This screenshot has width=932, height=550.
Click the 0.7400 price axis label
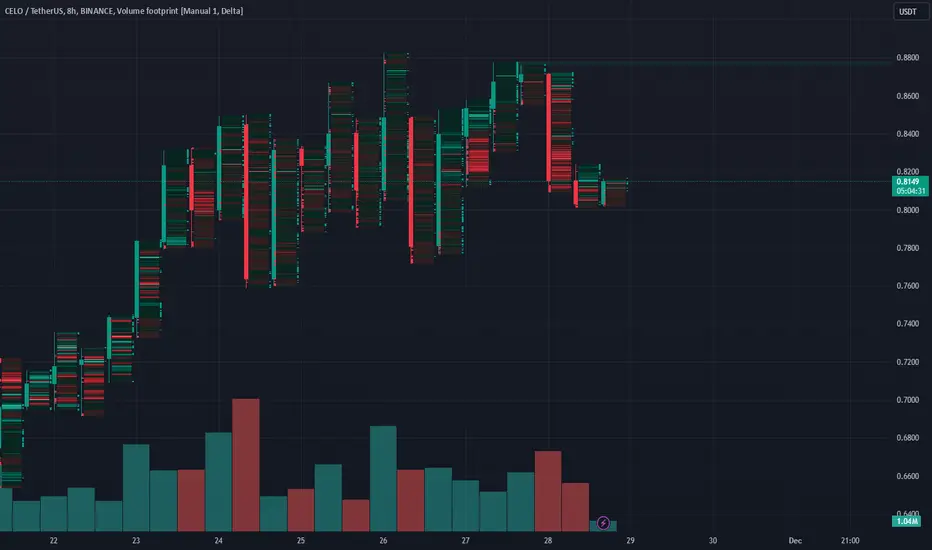pos(908,324)
